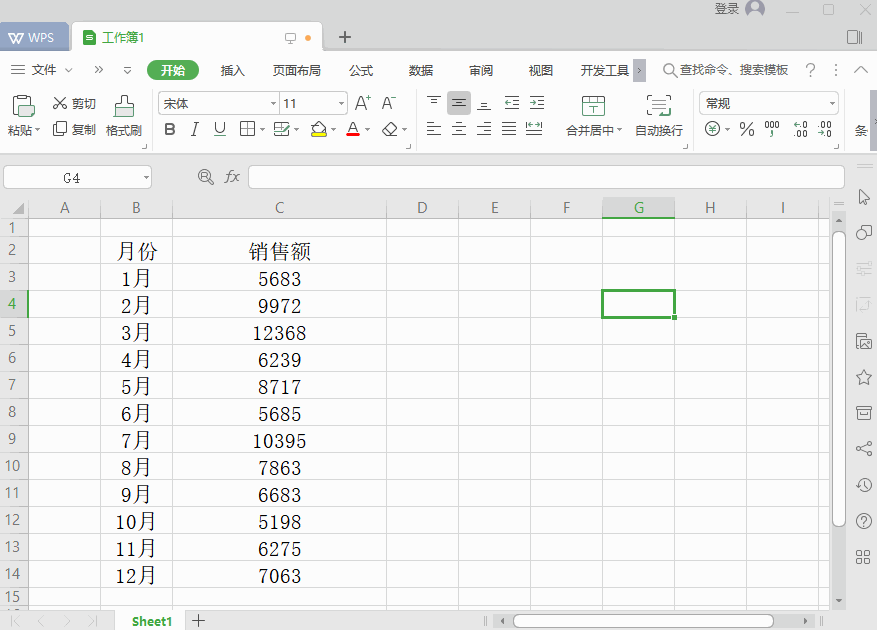Apply comma thousands separator style
This screenshot has width=877, height=630.
coord(772,129)
